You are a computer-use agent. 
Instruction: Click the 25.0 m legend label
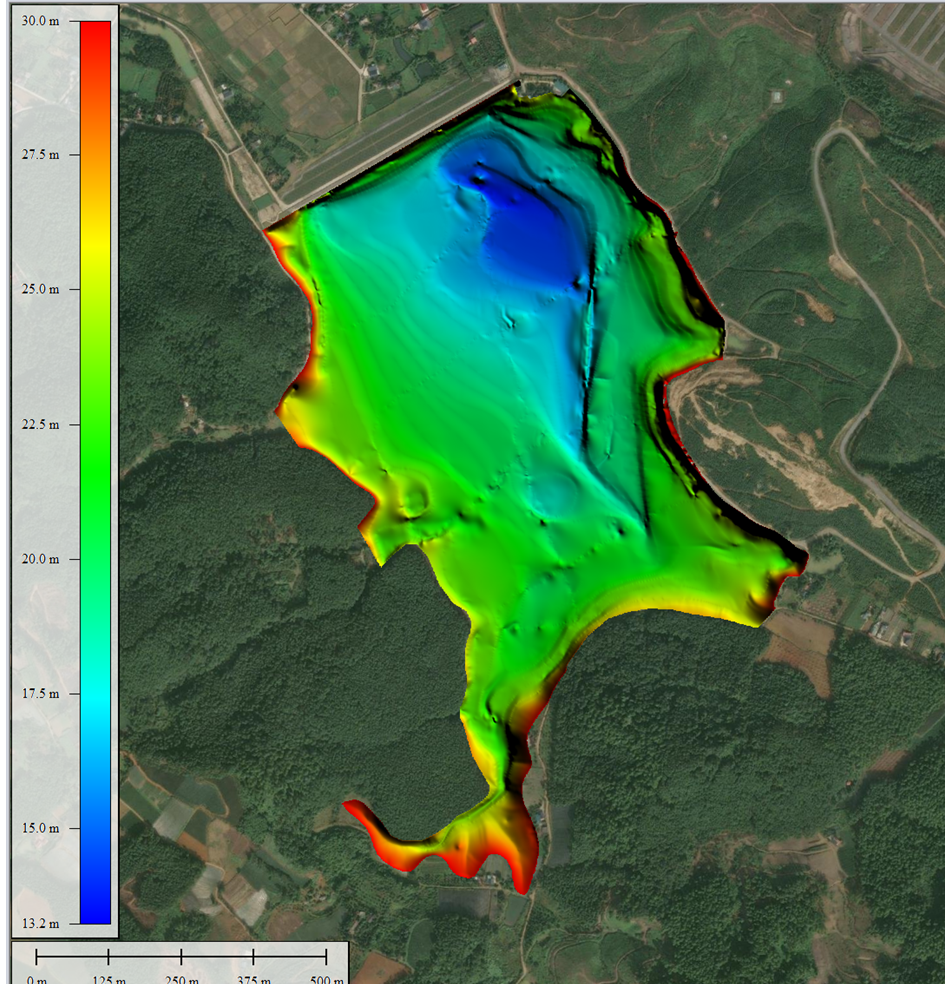point(41,289)
